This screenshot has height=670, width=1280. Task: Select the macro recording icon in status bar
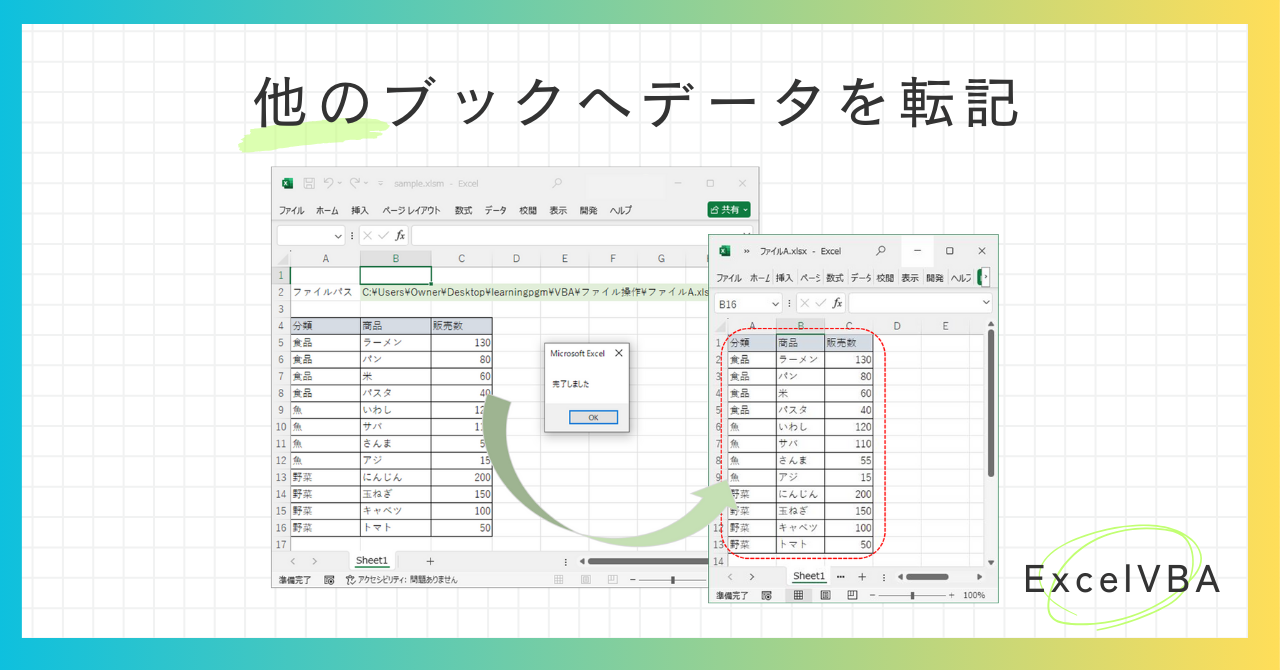tap(328, 580)
